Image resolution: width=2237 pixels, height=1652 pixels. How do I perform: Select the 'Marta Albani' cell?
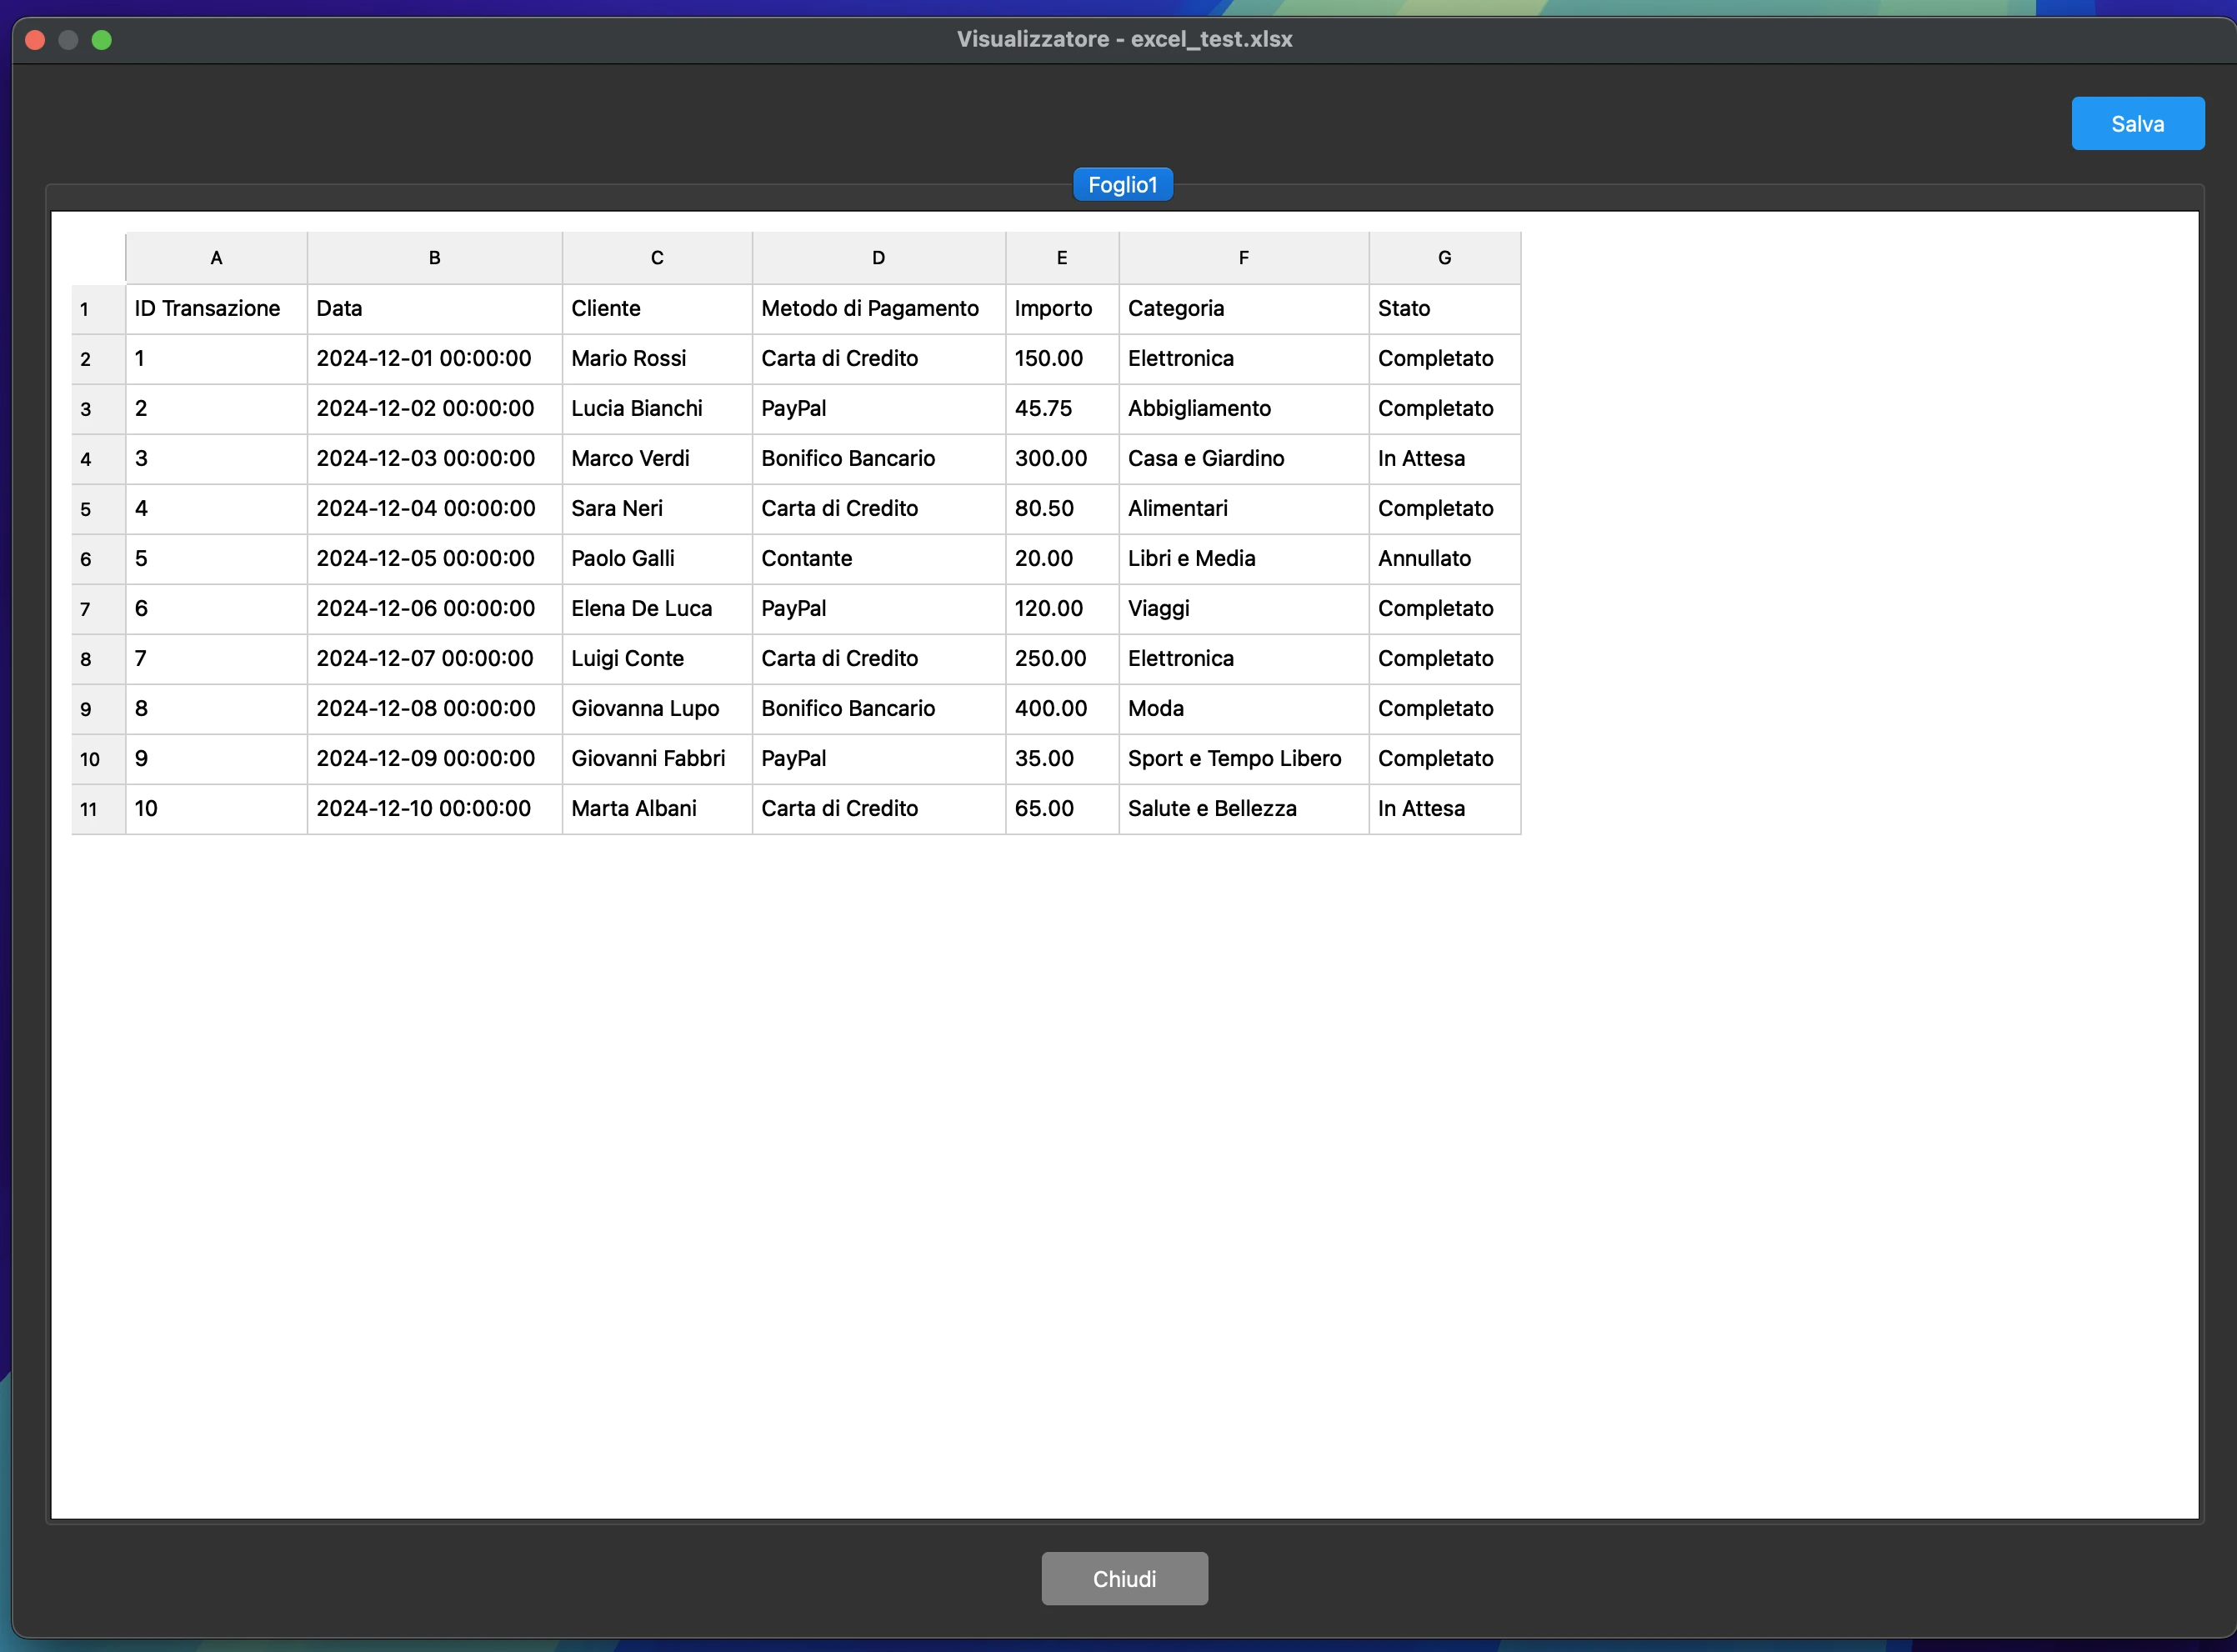657,808
